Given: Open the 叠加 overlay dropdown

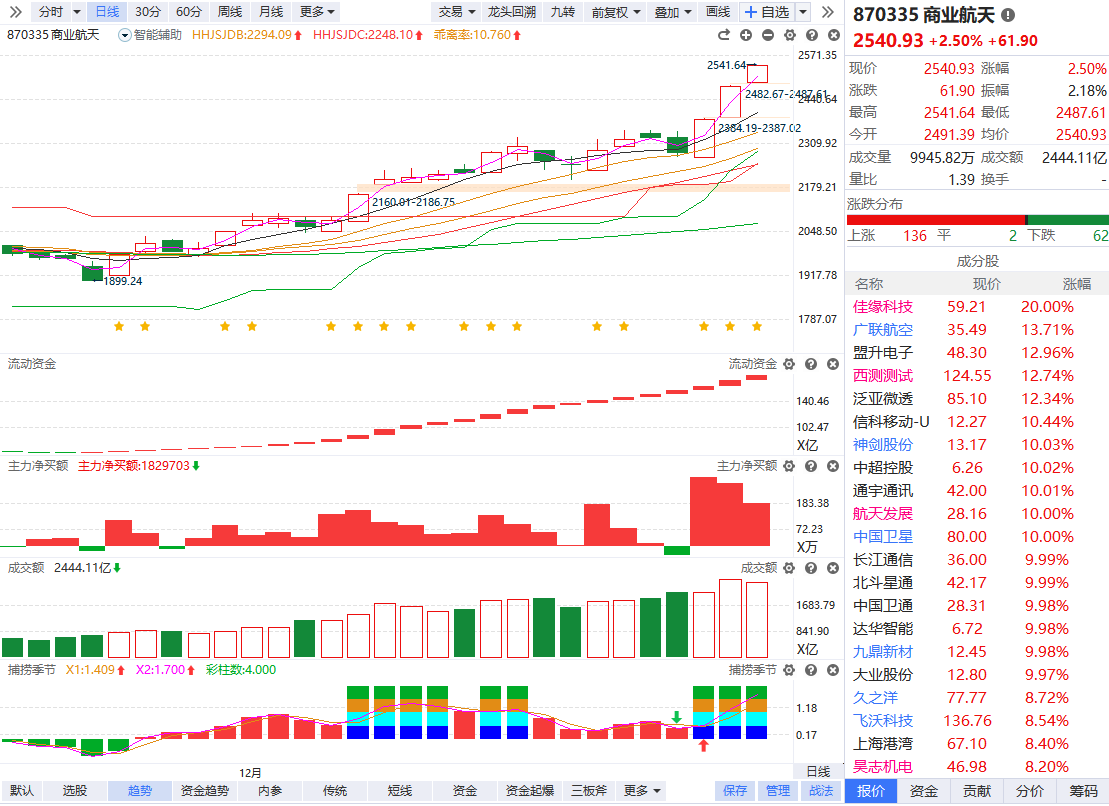Looking at the screenshot, I should pyautogui.click(x=673, y=12).
